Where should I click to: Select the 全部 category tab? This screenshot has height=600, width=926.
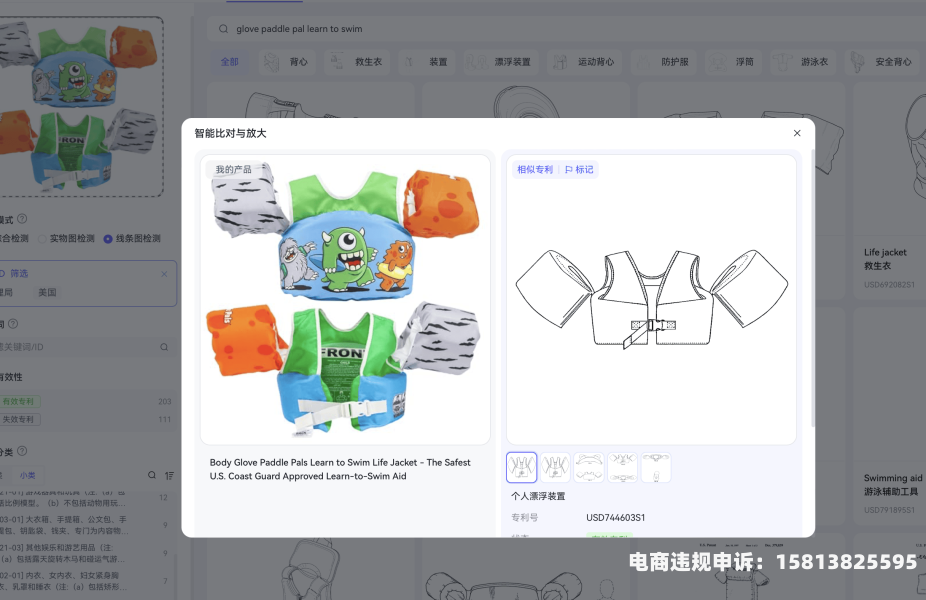230,61
